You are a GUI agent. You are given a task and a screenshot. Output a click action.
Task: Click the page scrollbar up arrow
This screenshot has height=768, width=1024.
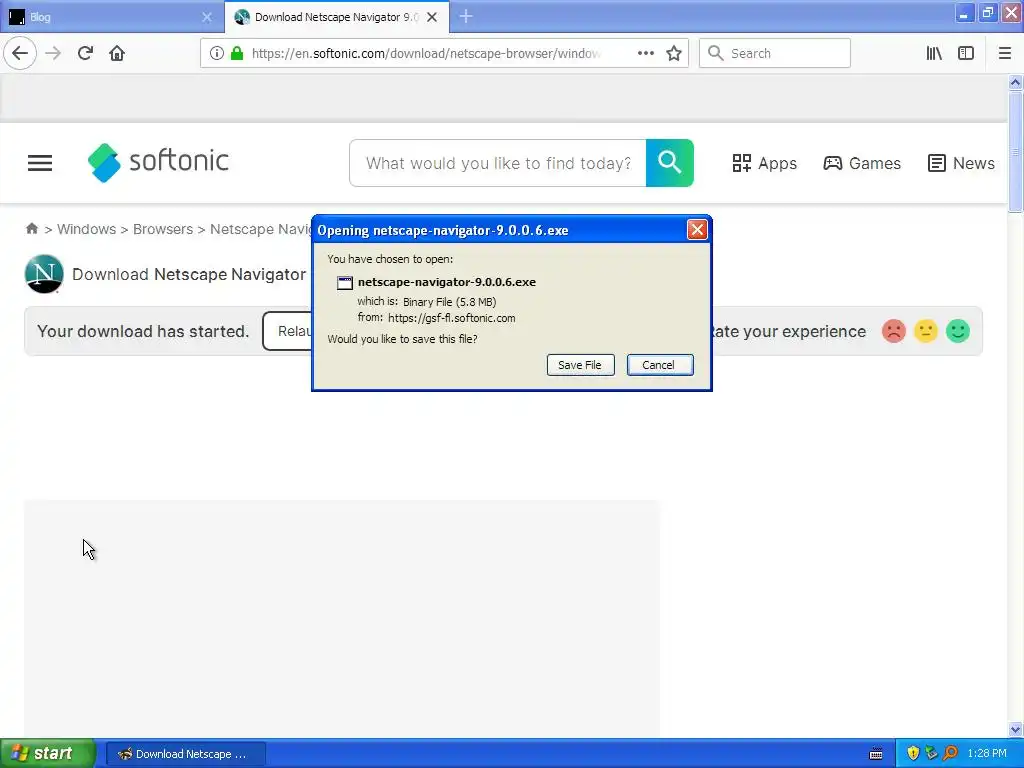coord(1015,82)
